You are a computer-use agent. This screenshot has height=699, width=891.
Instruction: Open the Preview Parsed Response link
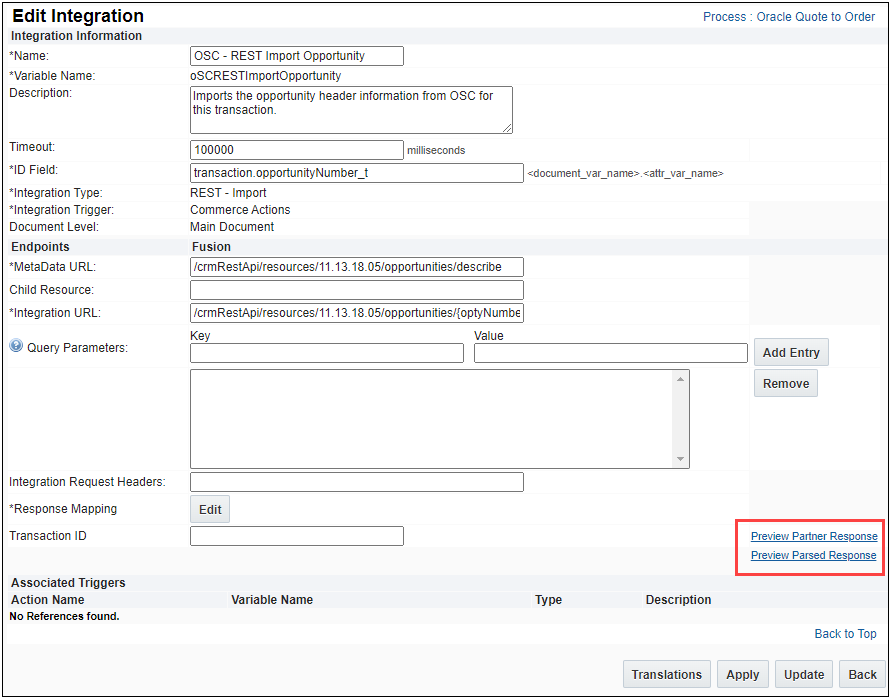(813, 556)
